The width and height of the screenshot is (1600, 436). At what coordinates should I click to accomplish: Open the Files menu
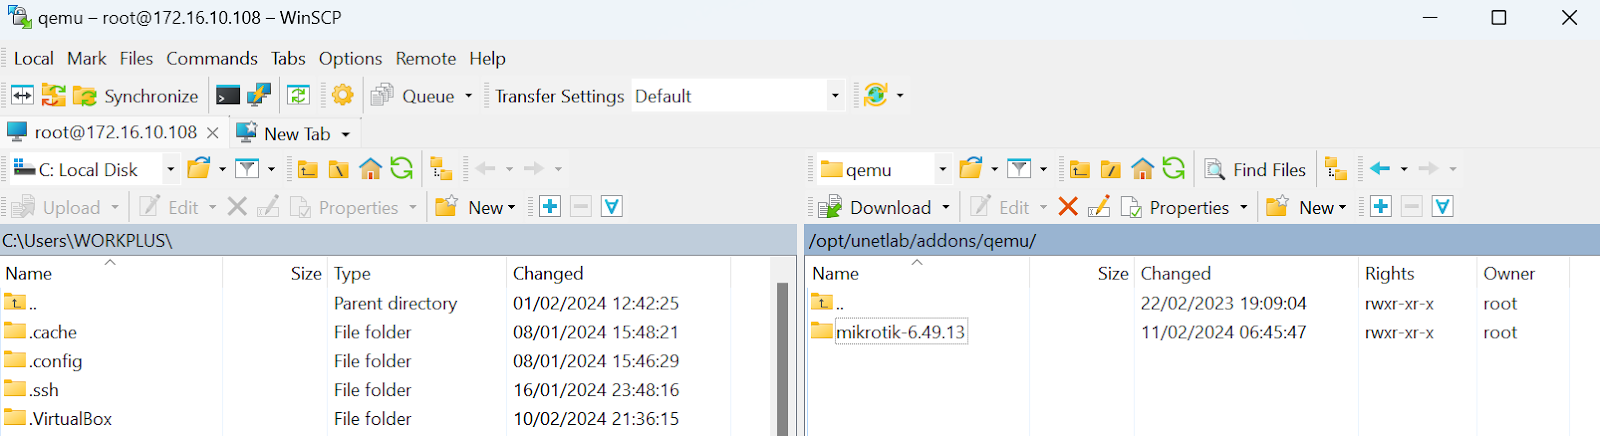click(x=136, y=58)
